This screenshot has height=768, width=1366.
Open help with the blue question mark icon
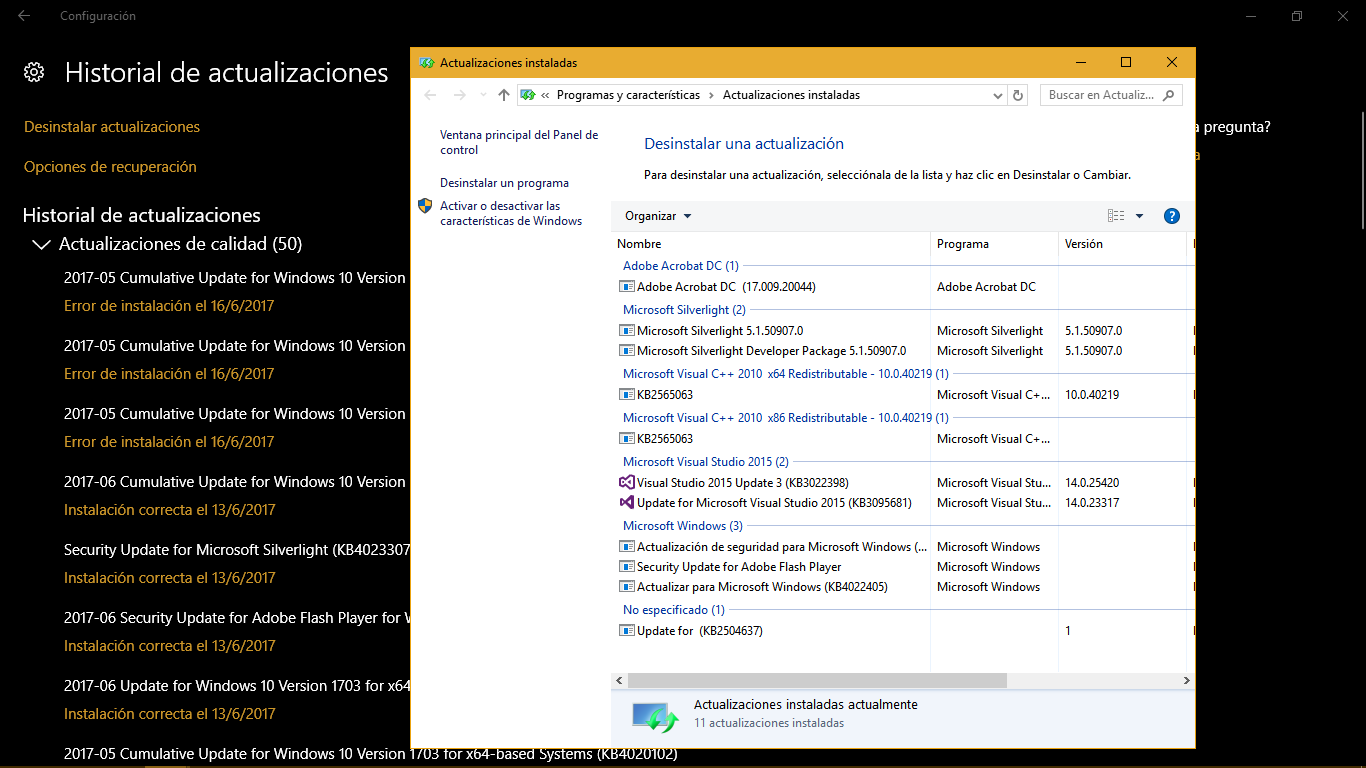point(1172,216)
